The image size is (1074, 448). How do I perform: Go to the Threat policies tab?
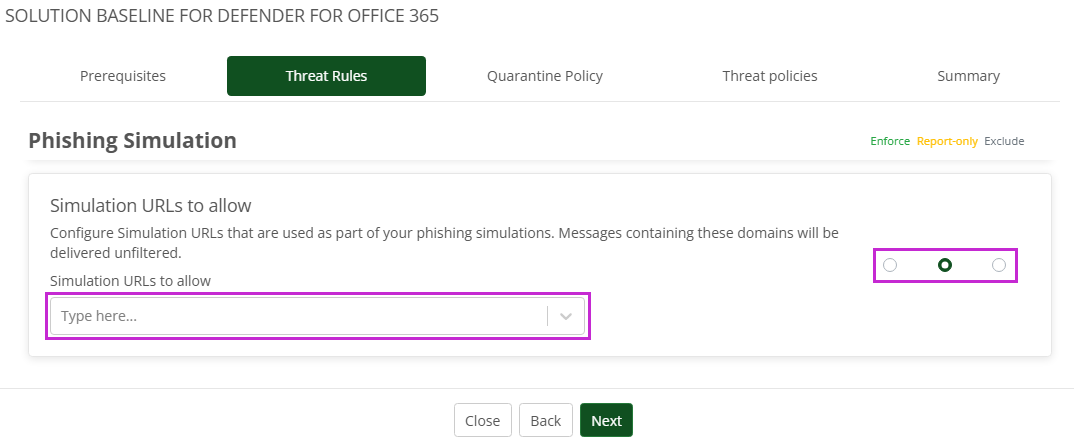coord(770,76)
